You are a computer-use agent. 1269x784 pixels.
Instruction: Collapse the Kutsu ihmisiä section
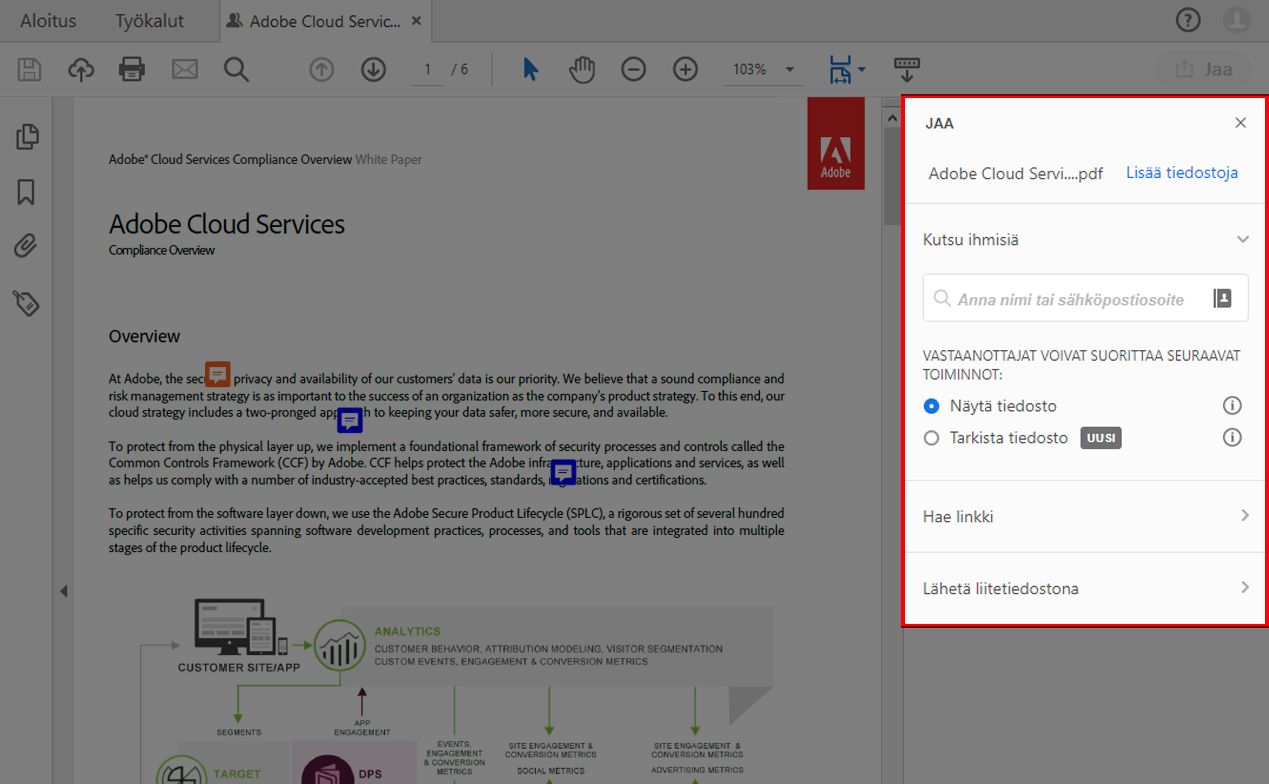tap(1243, 239)
